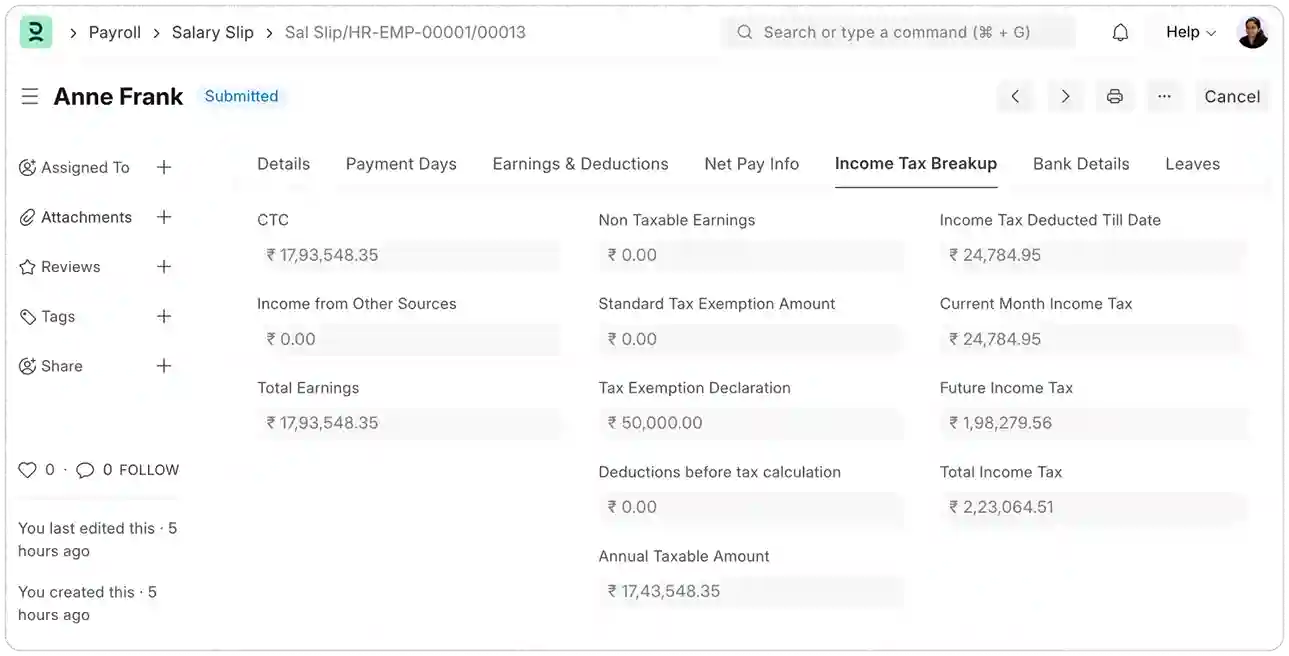The height and width of the screenshot is (656, 1289).
Task: Open the Help dropdown
Action: click(1187, 31)
